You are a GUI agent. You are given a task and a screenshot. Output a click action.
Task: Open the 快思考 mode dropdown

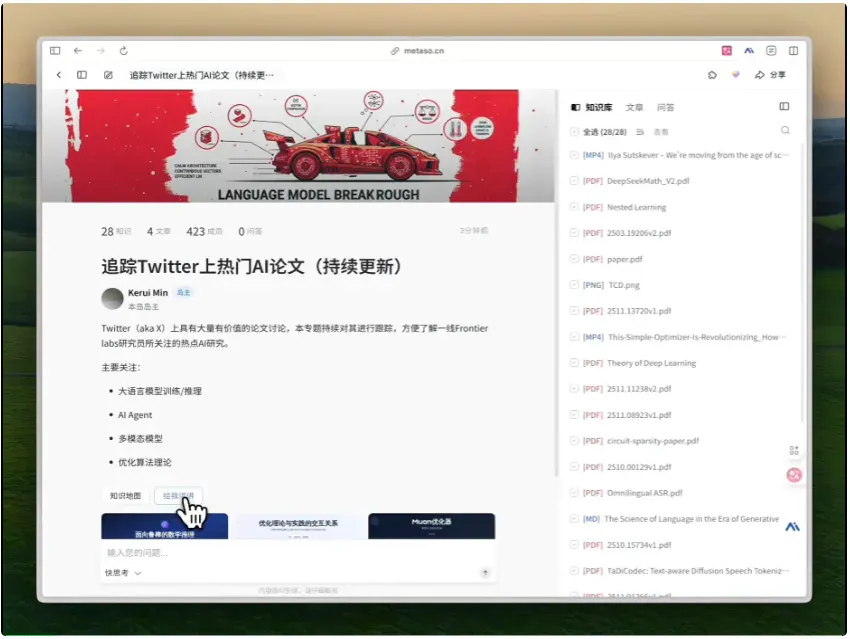point(123,573)
